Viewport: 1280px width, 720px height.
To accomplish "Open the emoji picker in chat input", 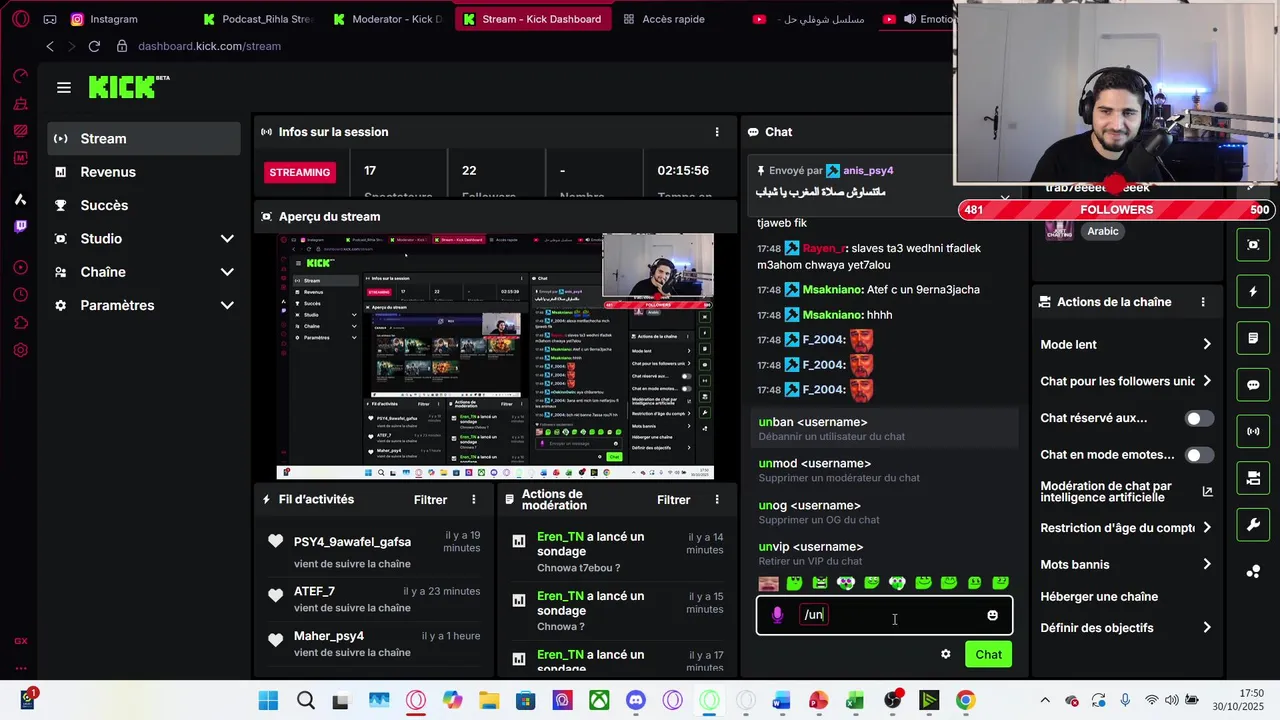I will coord(992,615).
